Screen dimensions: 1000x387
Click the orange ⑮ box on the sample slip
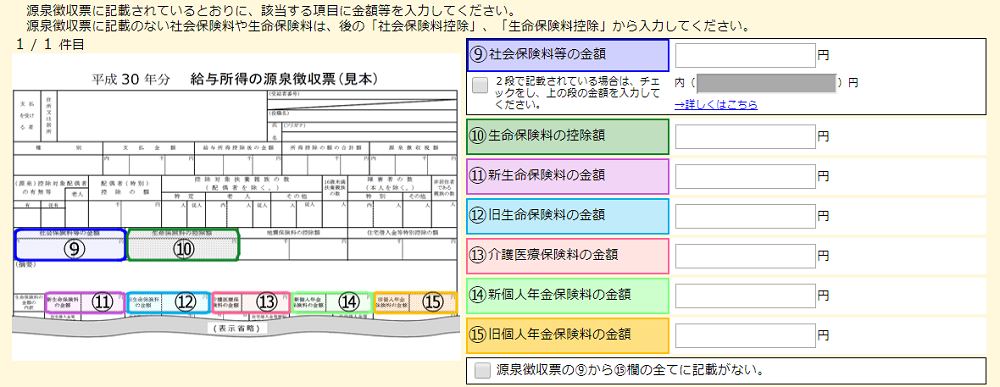pos(415,302)
